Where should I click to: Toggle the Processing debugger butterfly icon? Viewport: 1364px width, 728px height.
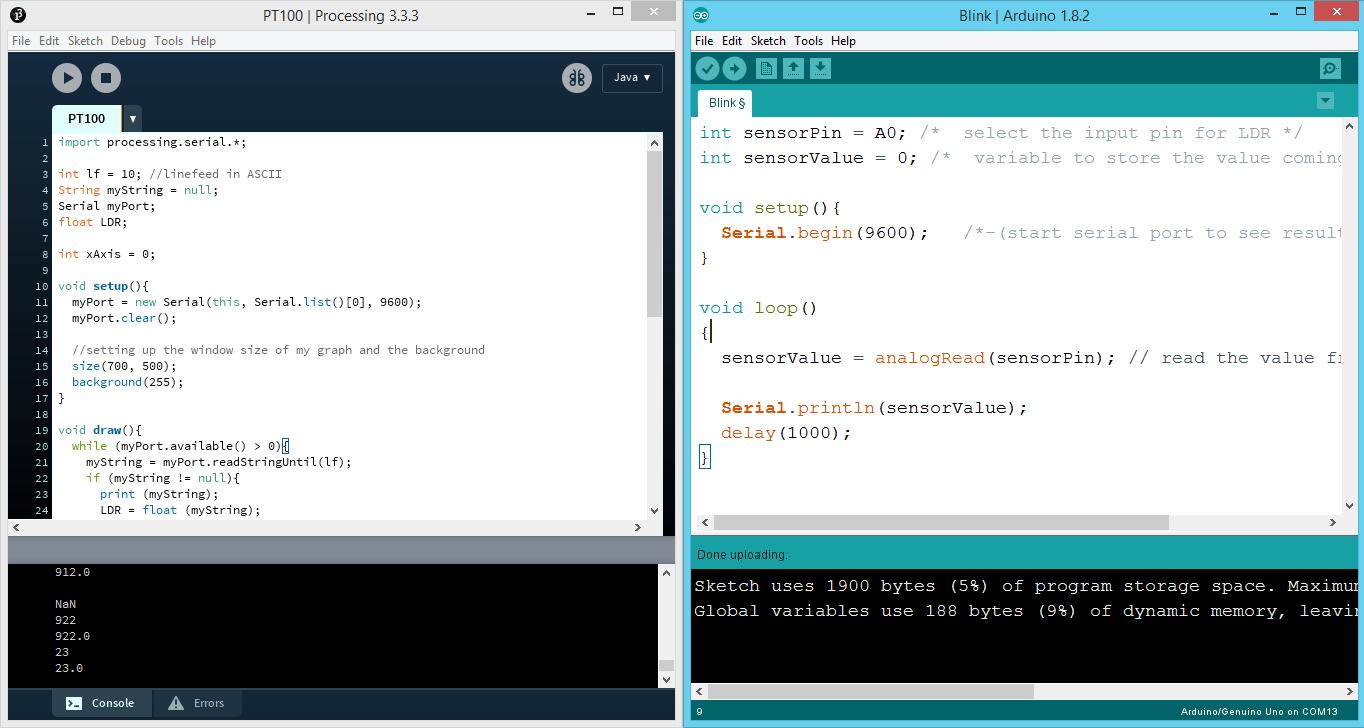577,78
